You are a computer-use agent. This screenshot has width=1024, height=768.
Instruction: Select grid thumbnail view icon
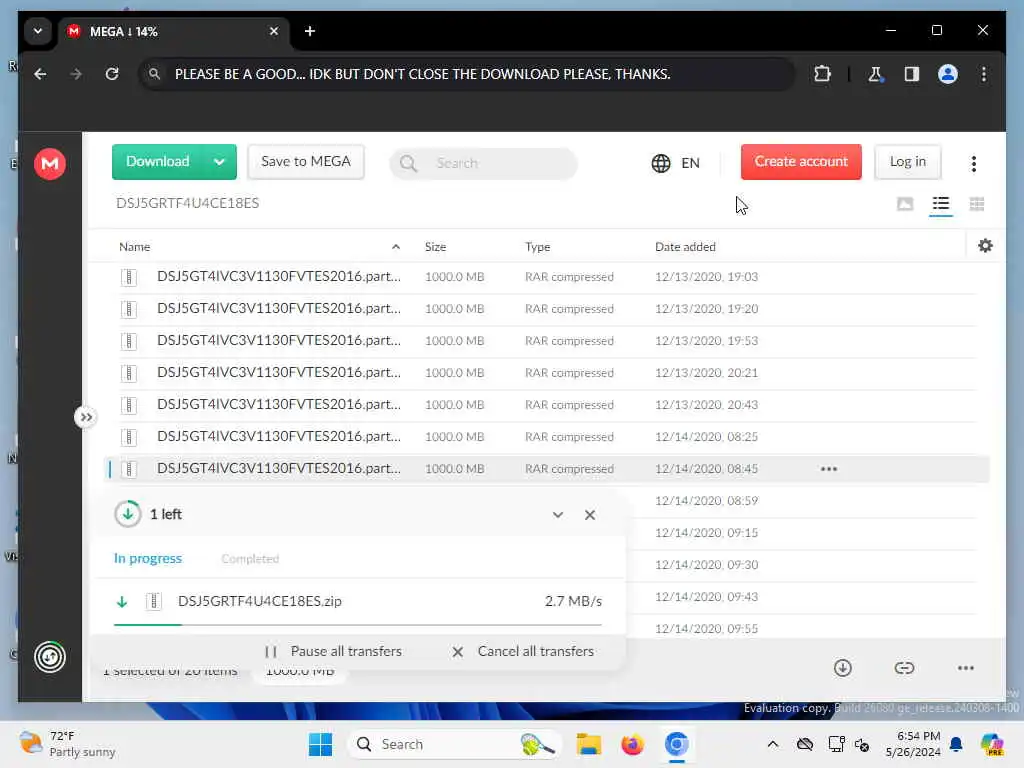977,204
